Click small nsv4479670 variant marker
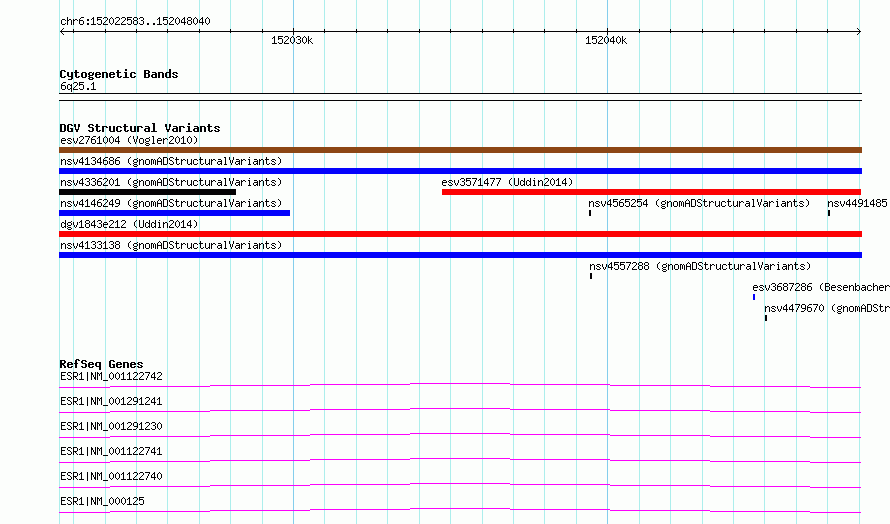Viewport: 890px width, 524px height. click(766, 318)
